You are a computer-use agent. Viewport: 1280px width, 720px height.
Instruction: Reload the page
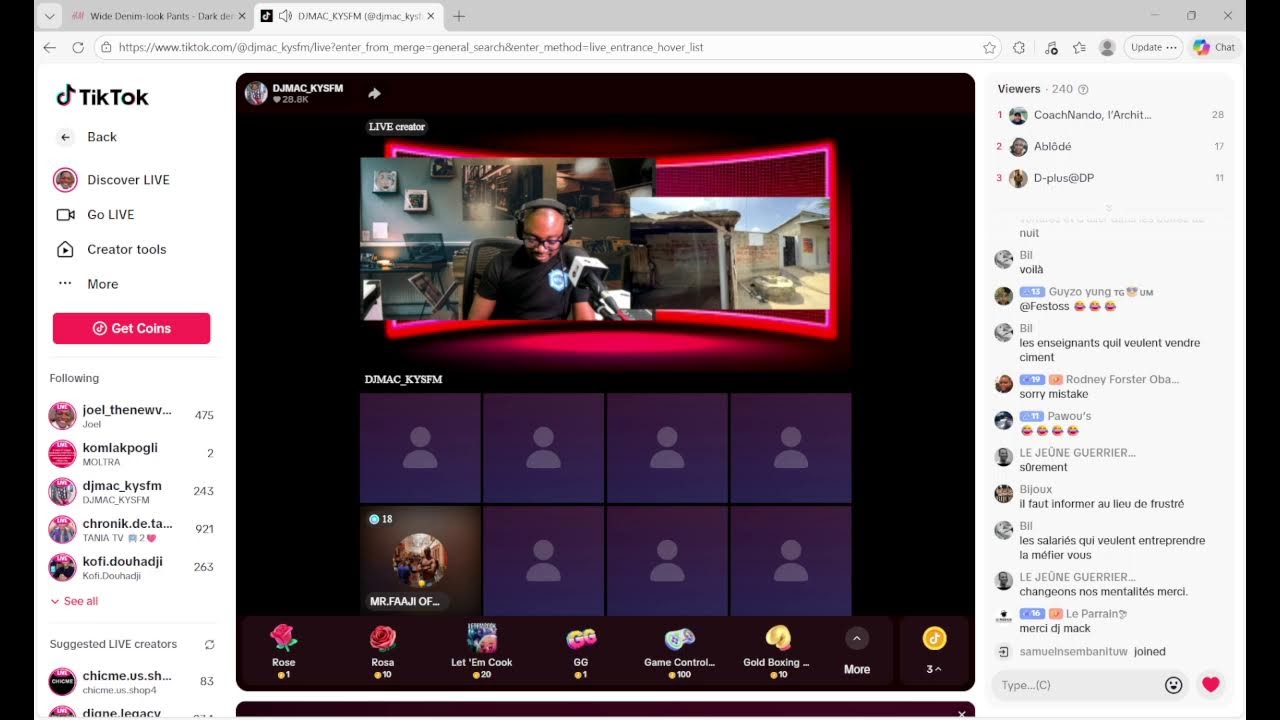(x=78, y=47)
